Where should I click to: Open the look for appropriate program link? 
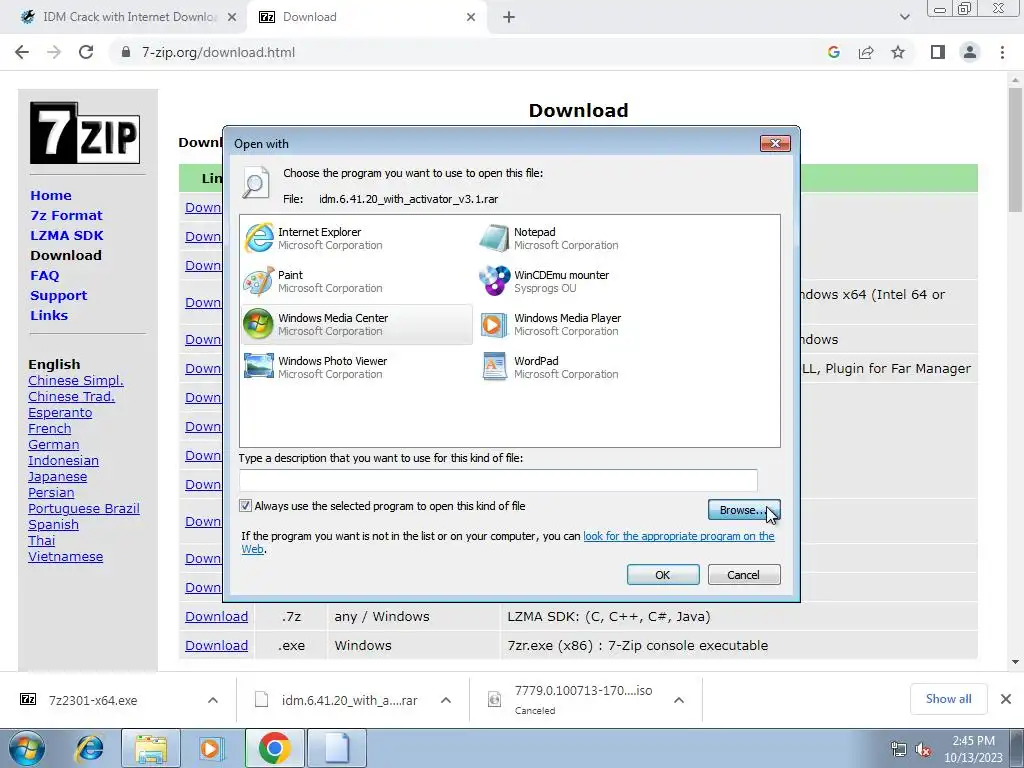[x=679, y=536]
